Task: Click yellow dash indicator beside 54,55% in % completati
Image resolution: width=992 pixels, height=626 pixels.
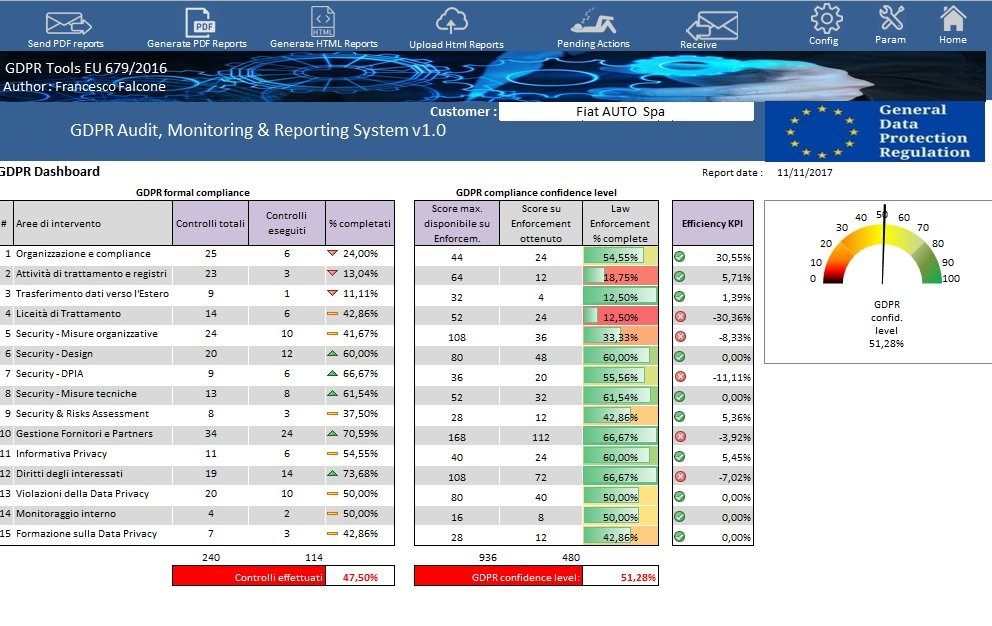Action: (332, 454)
